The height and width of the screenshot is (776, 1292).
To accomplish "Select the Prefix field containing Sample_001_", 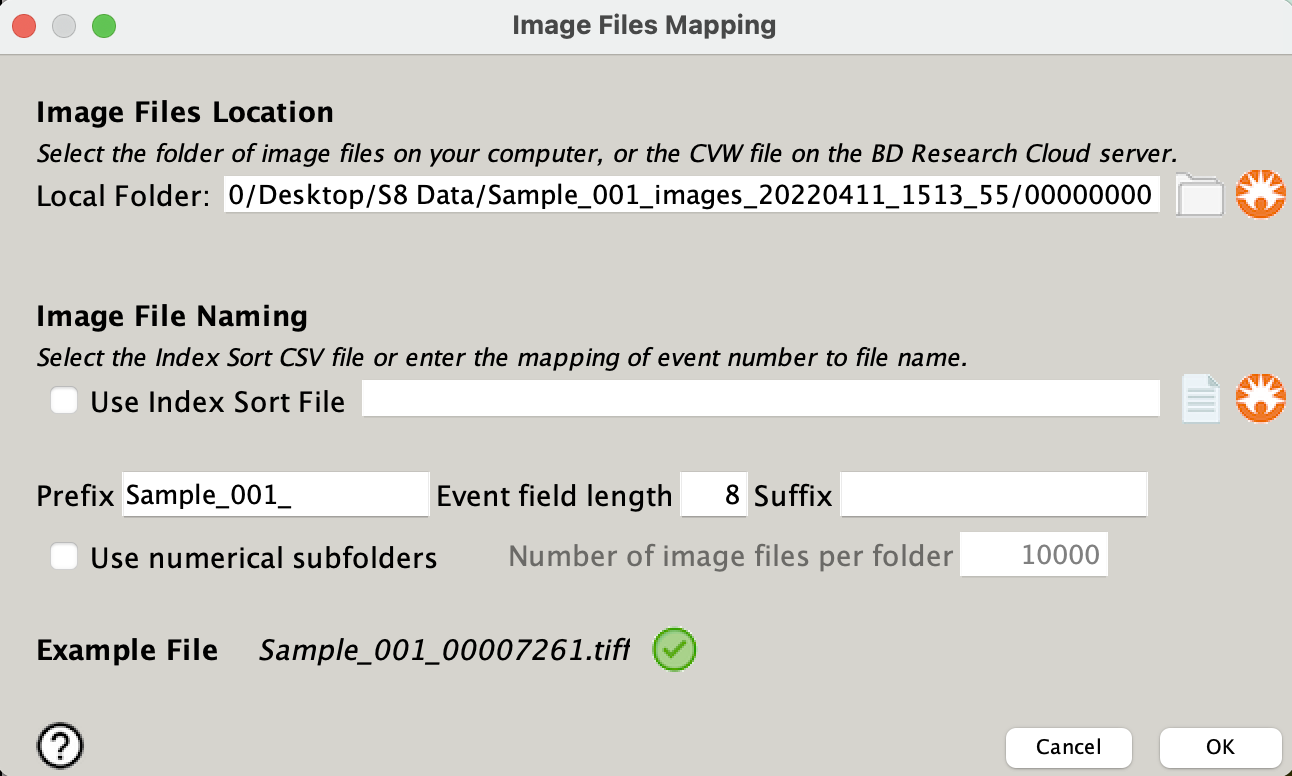I will (x=273, y=494).
